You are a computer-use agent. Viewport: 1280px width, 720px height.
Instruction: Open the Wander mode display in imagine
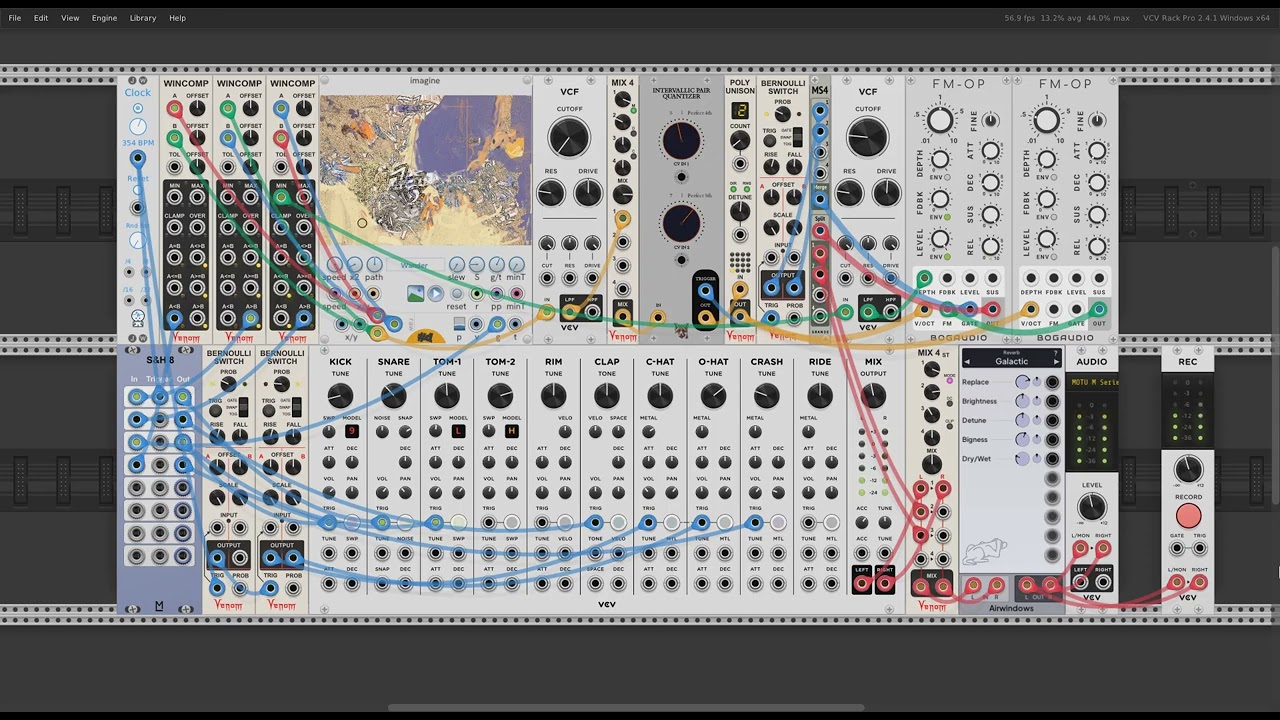coord(413,267)
